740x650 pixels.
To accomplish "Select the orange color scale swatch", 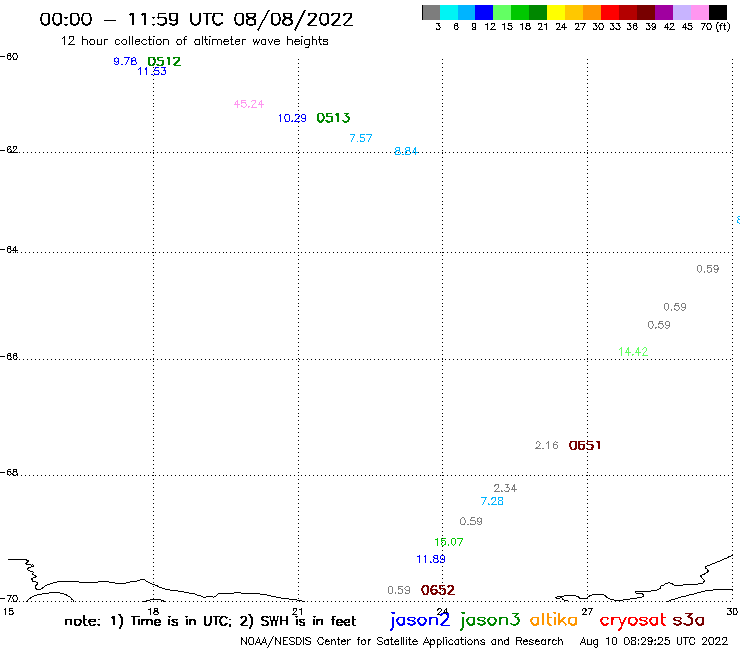I will coord(592,12).
